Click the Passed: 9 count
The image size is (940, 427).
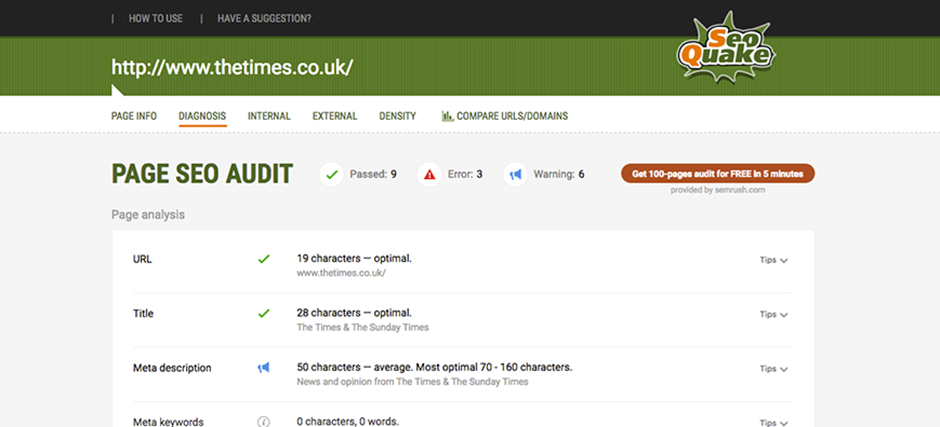pos(373,175)
